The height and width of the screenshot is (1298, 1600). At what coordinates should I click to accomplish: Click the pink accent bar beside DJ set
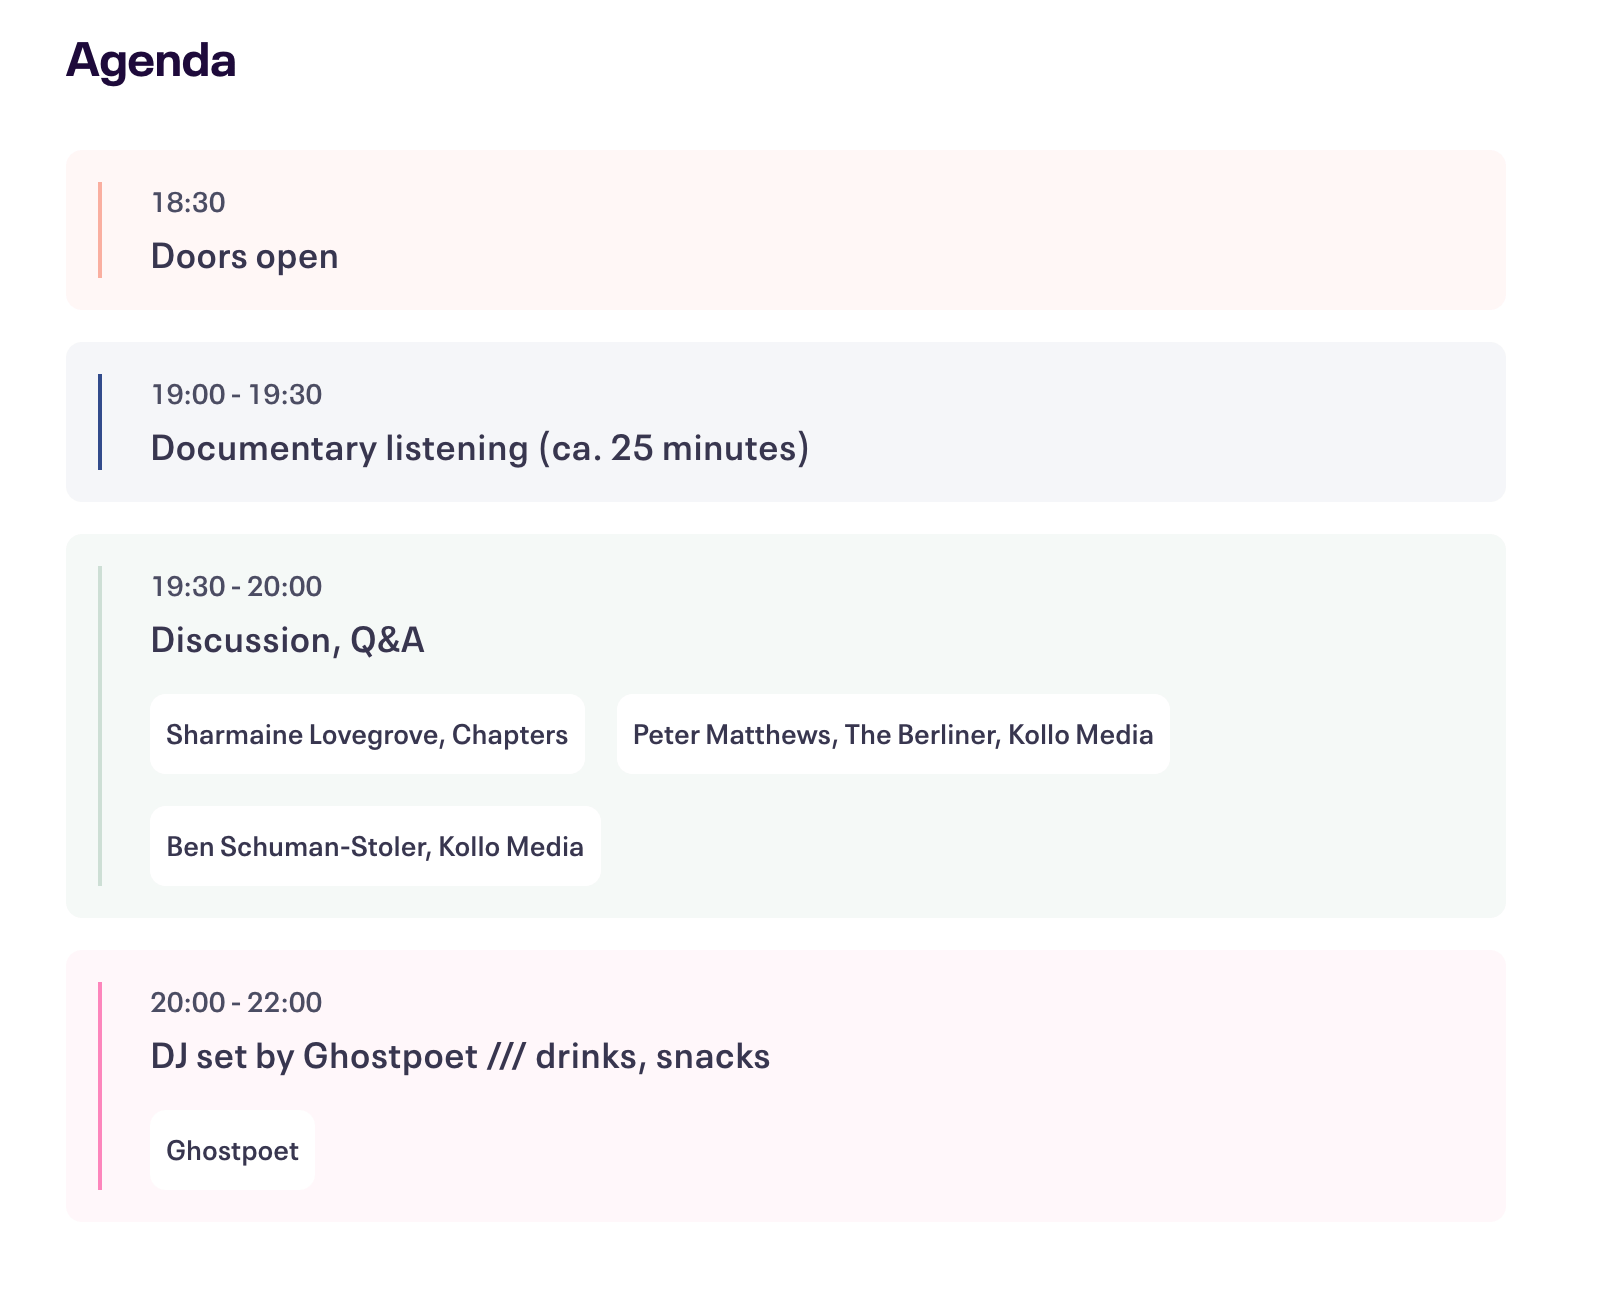[100, 1086]
